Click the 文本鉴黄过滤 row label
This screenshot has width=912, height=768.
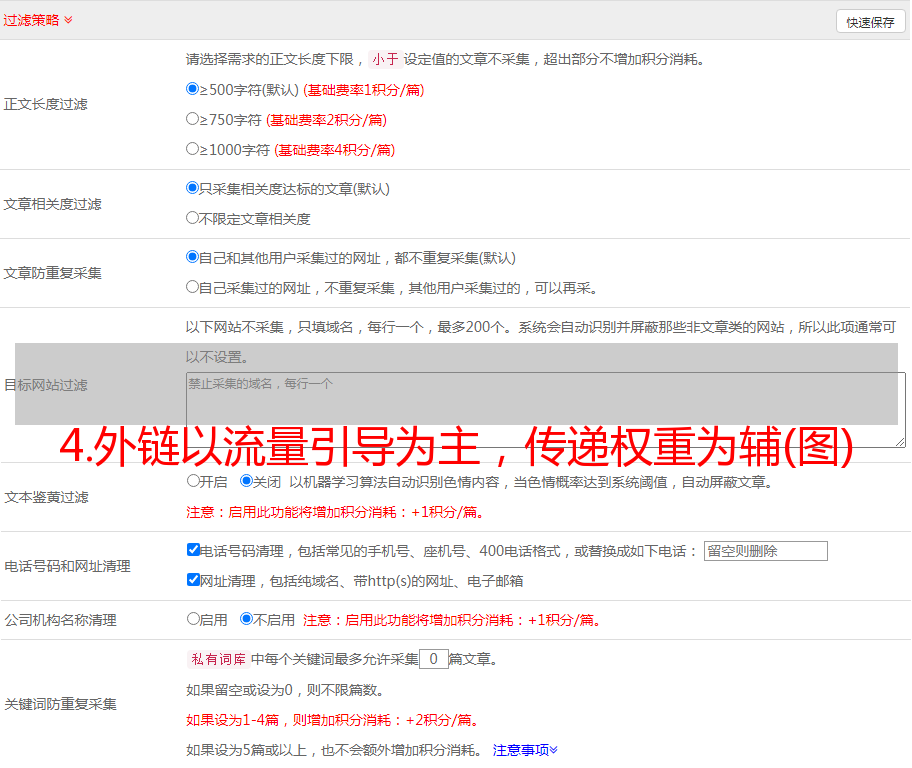[x=47, y=497]
